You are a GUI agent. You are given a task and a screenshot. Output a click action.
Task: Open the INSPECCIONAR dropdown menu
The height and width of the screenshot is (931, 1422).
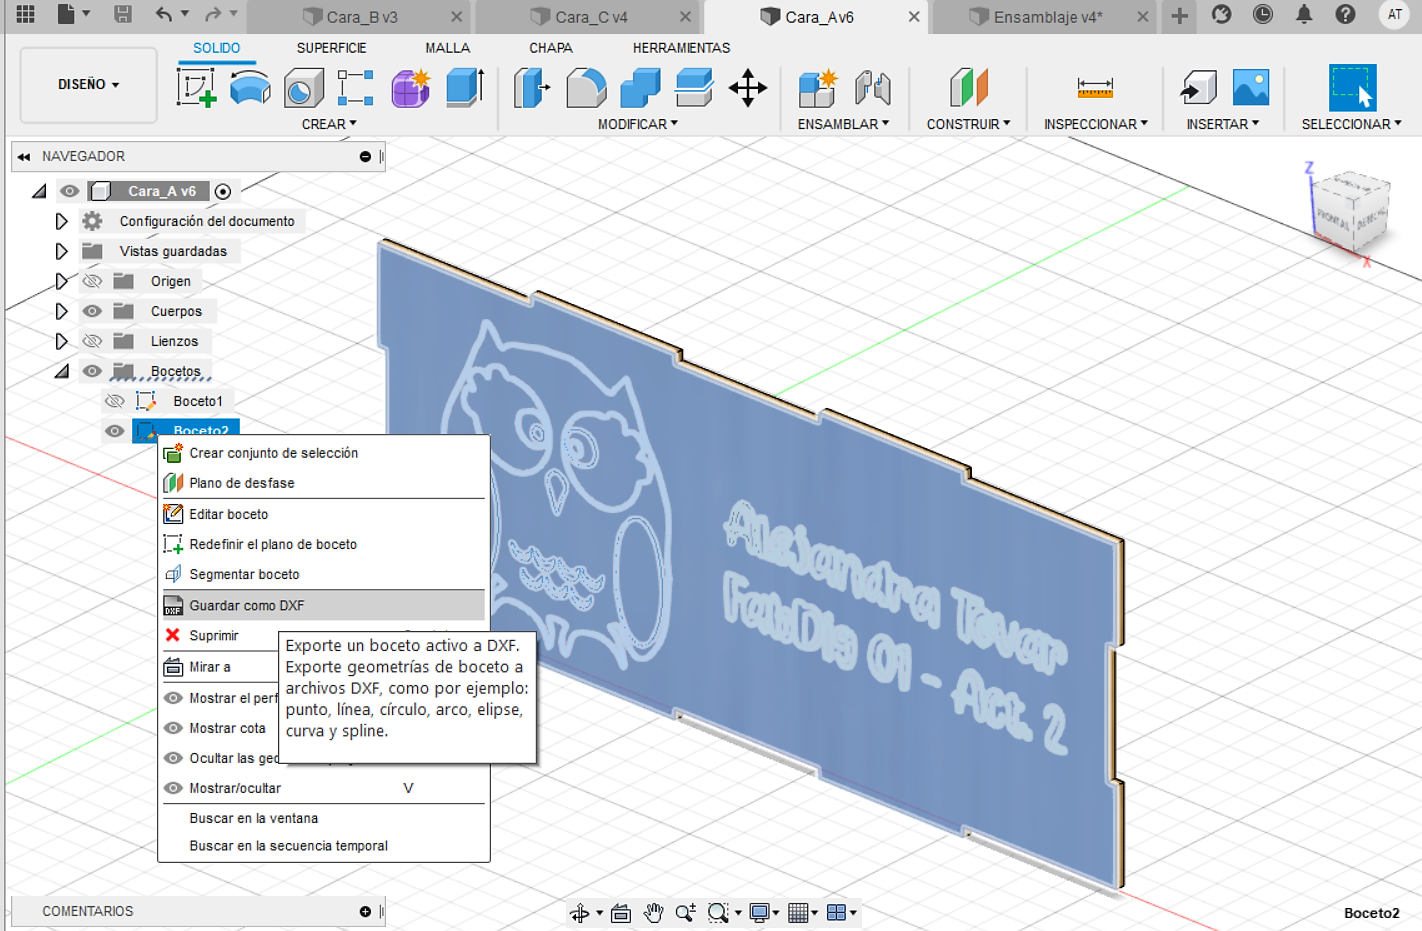pyautogui.click(x=1096, y=124)
